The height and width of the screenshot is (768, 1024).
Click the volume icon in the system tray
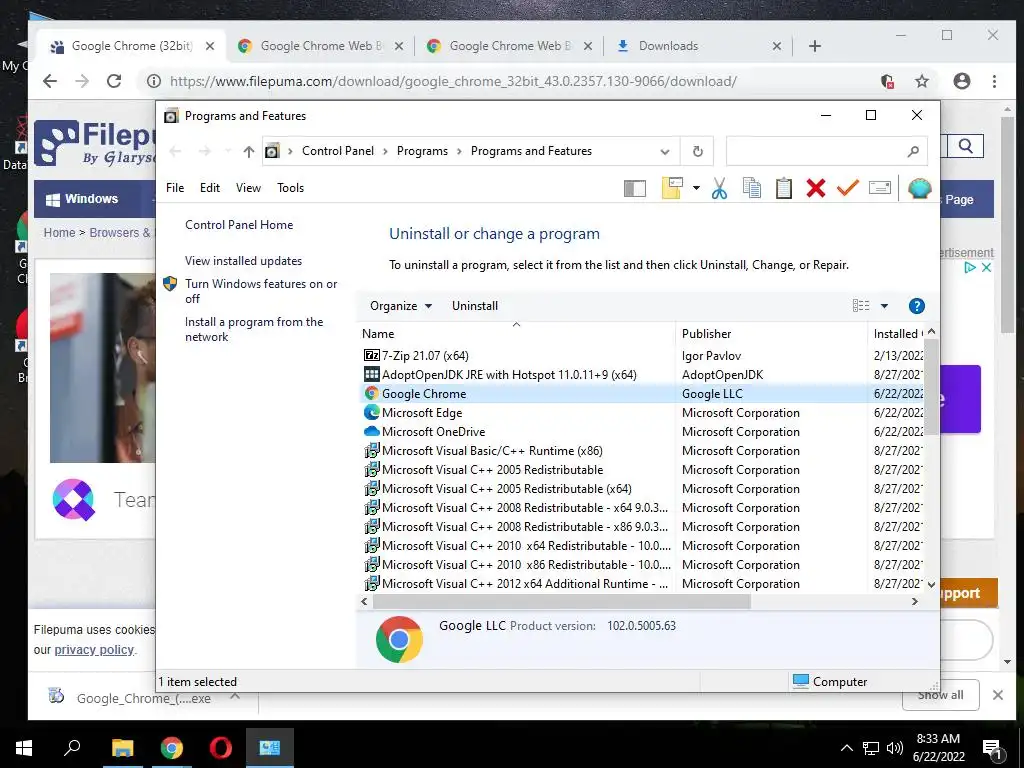click(895, 748)
